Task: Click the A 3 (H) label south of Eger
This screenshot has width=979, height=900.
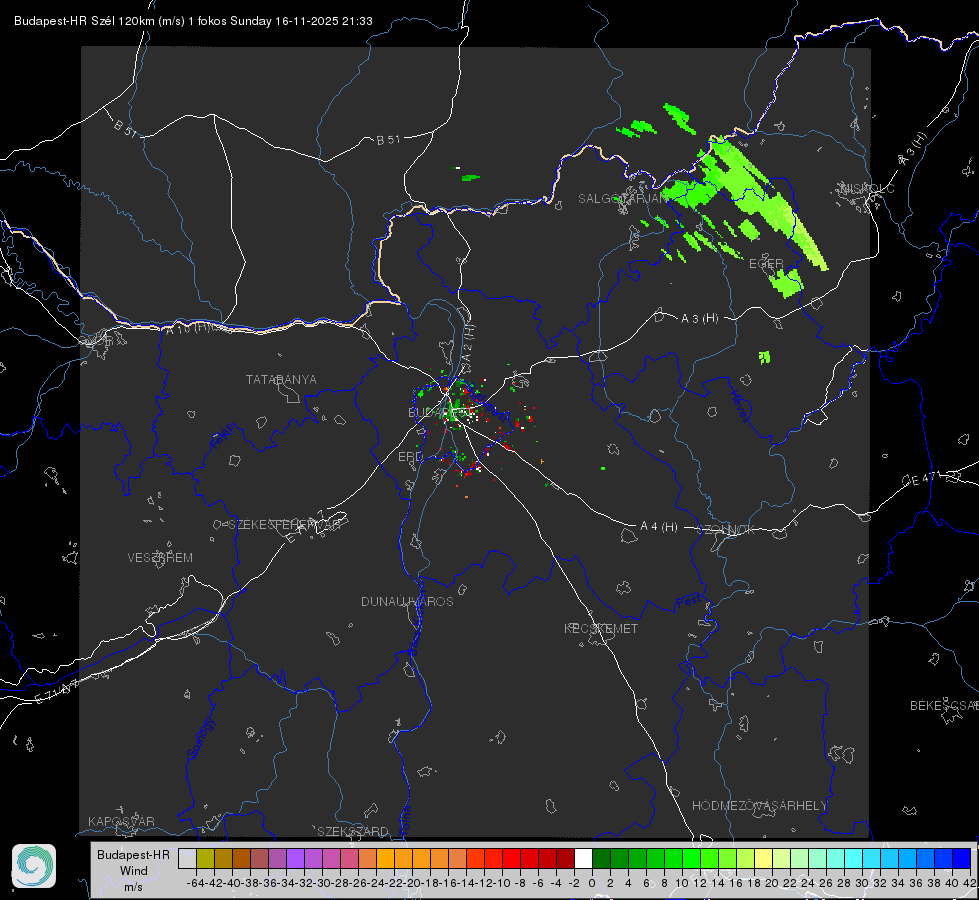Action: pyautogui.click(x=699, y=319)
